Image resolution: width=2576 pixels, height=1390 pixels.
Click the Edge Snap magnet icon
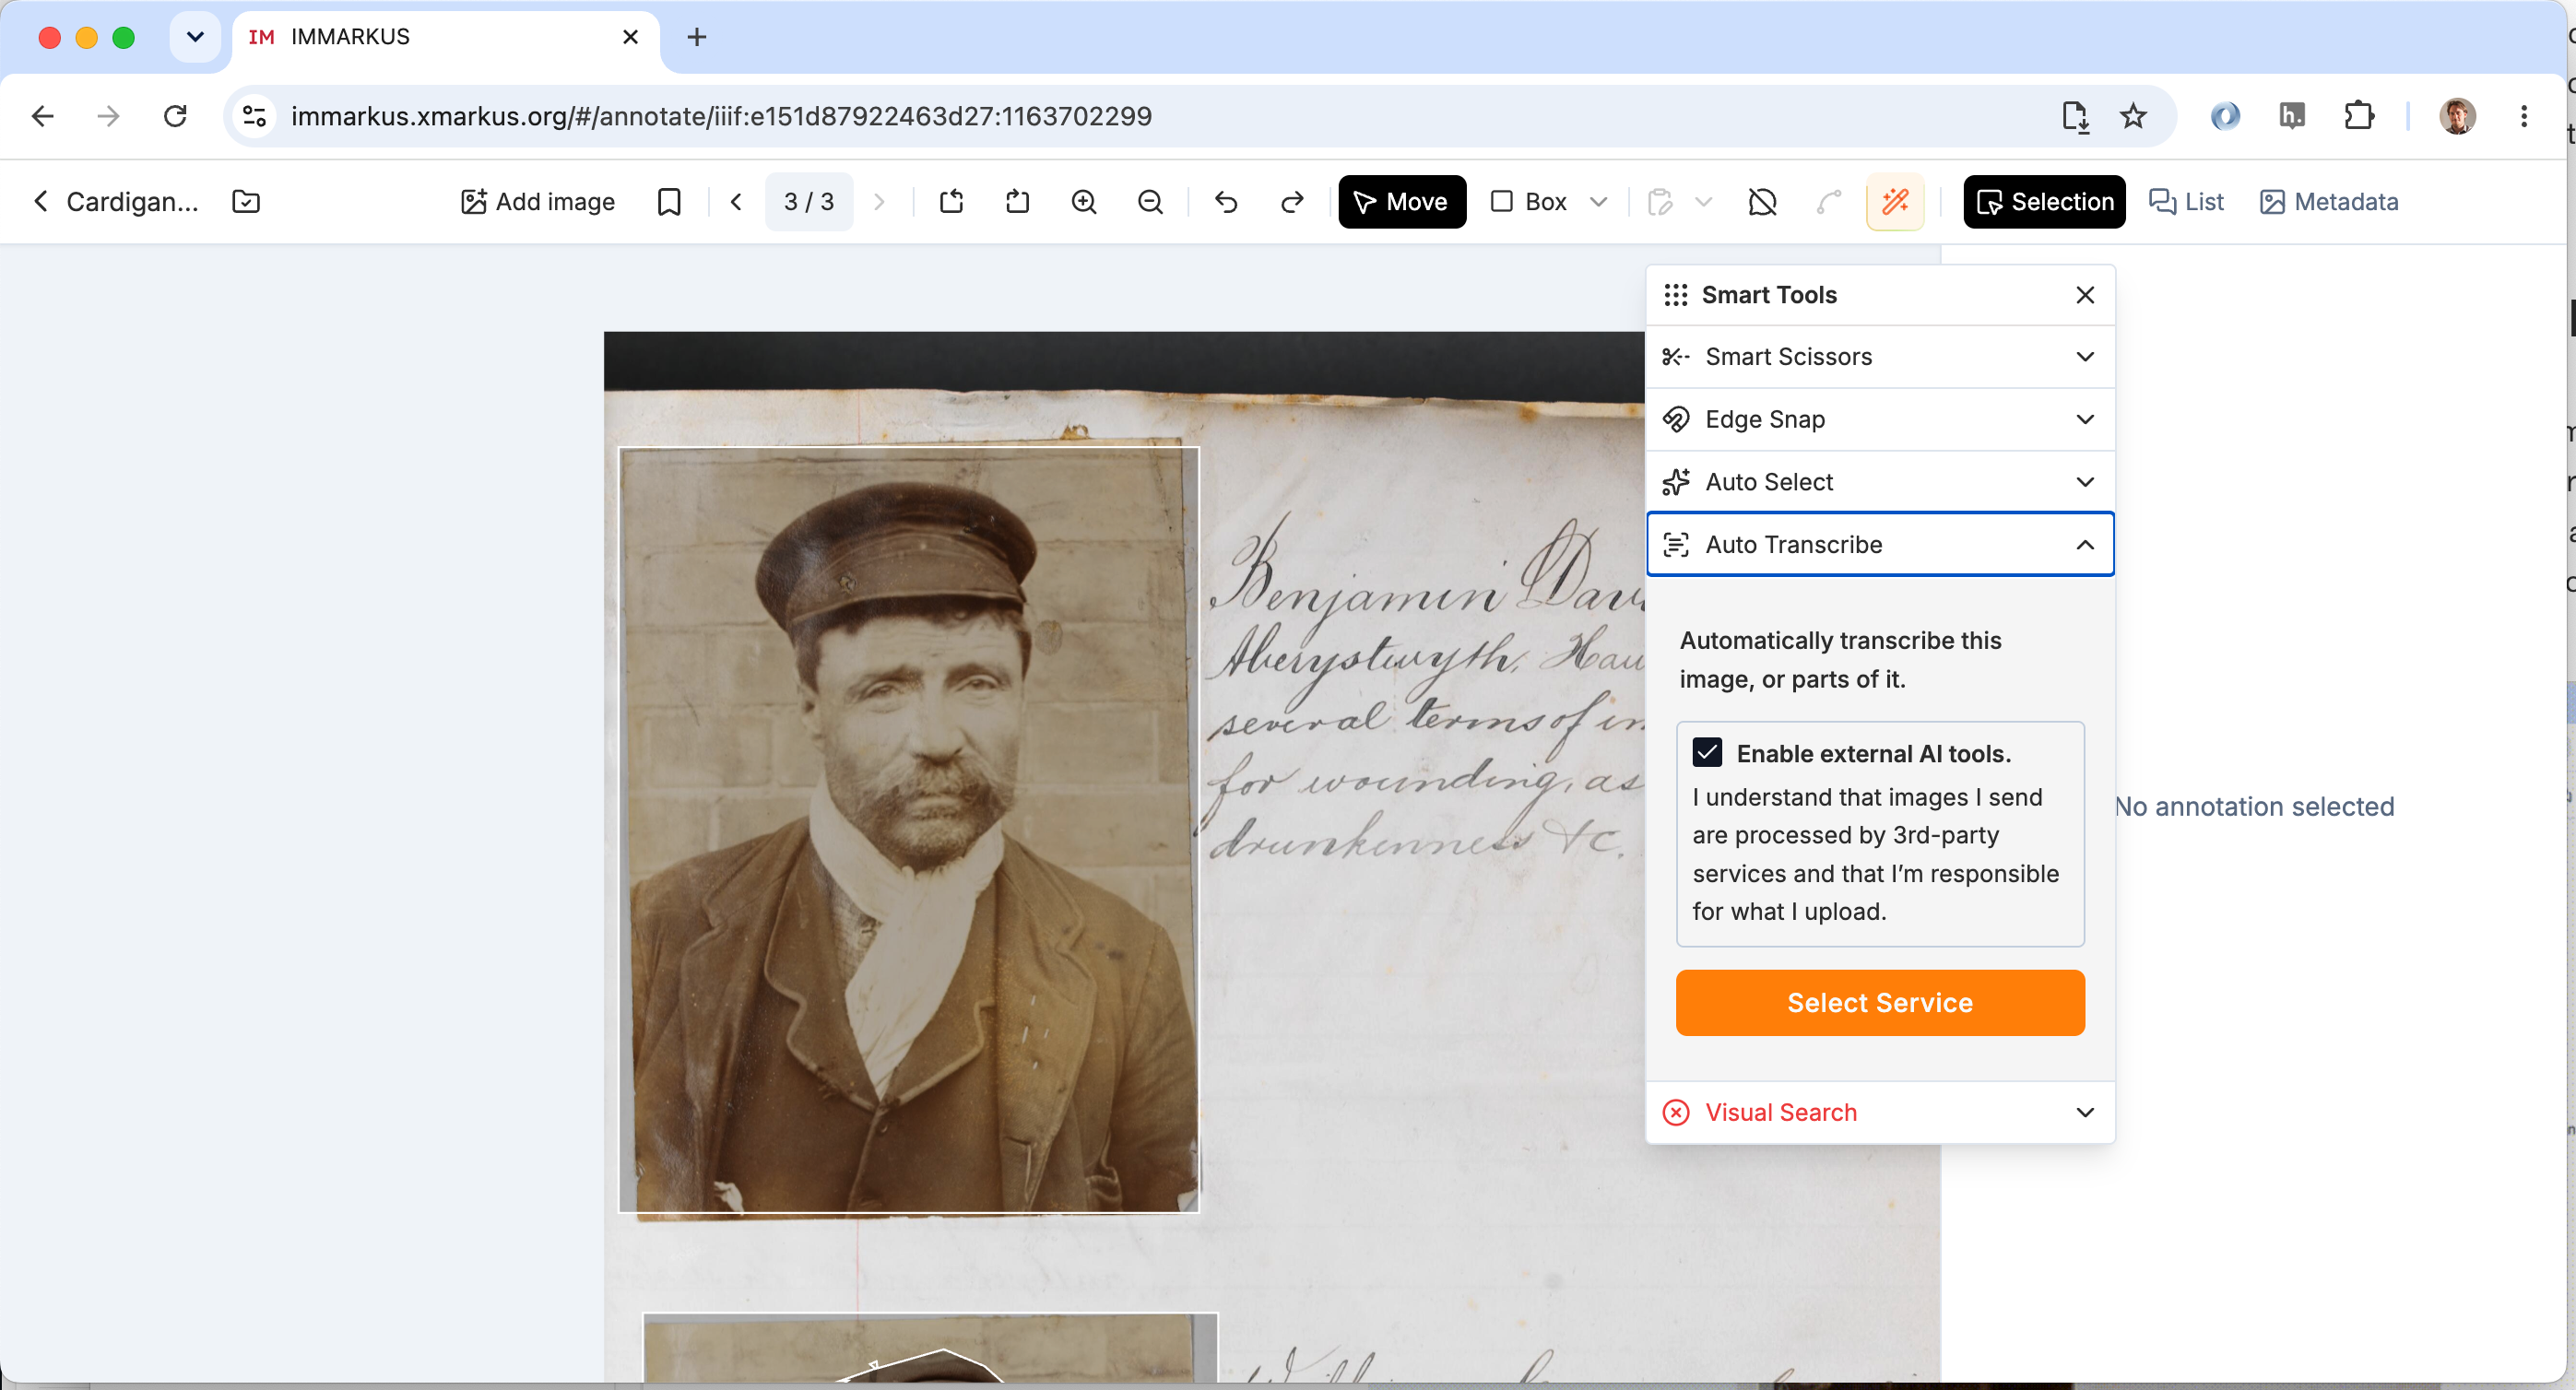click(1676, 419)
